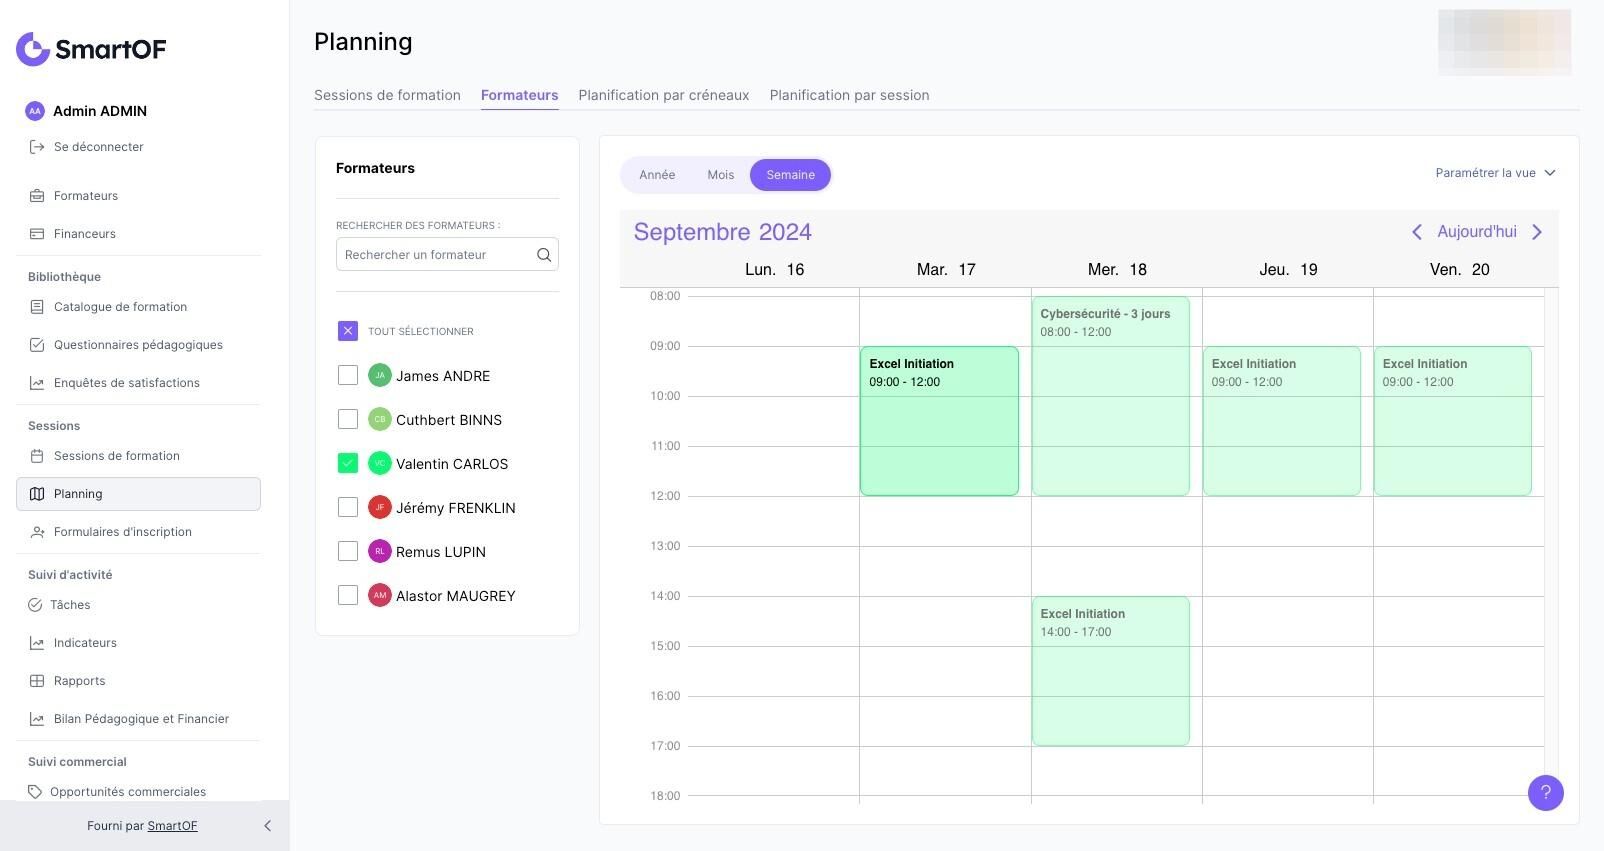Viewport: 1604px width, 851px height.
Task: Switch to Planification par créneaux tab
Action: [x=664, y=95]
